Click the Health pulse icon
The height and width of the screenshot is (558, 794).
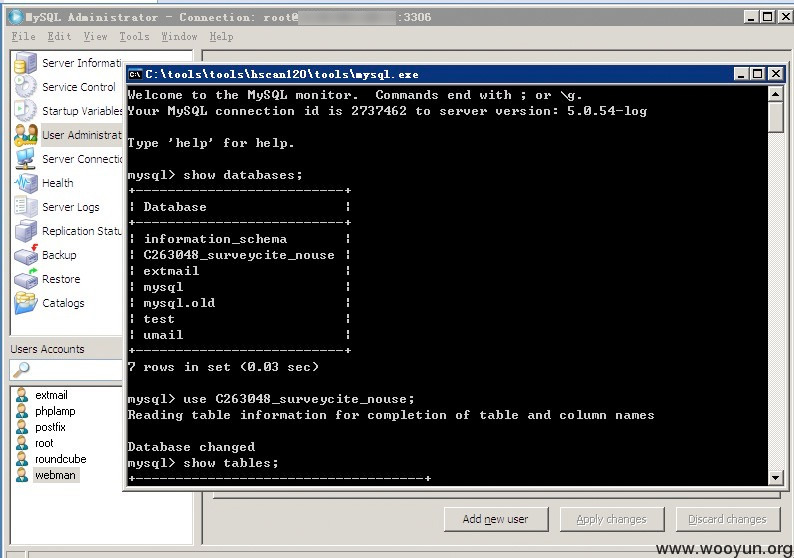coord(25,183)
